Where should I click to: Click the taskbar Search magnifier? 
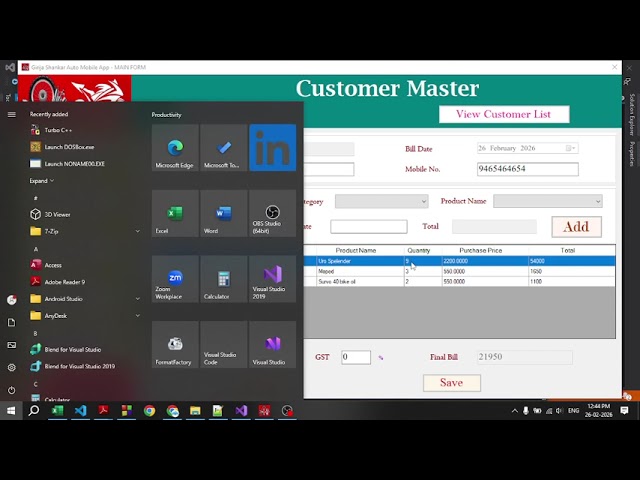[34, 411]
